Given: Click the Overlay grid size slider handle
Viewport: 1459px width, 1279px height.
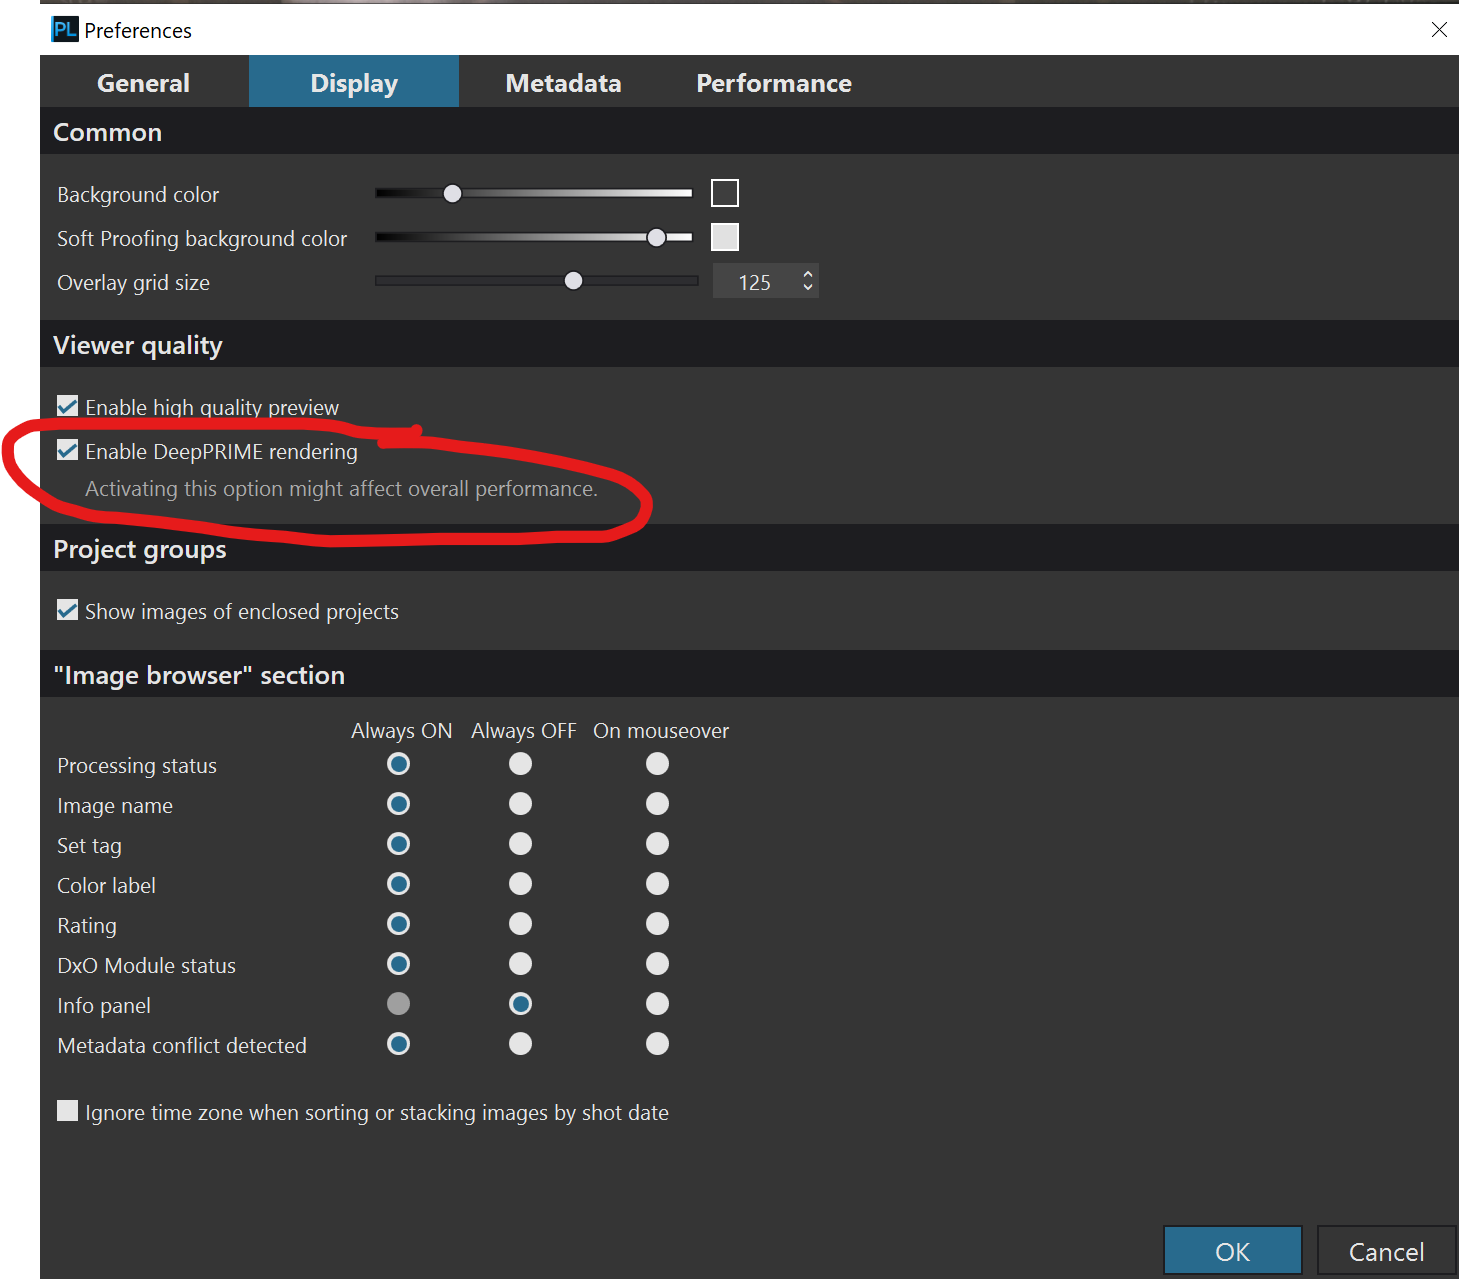Looking at the screenshot, I should [x=573, y=281].
